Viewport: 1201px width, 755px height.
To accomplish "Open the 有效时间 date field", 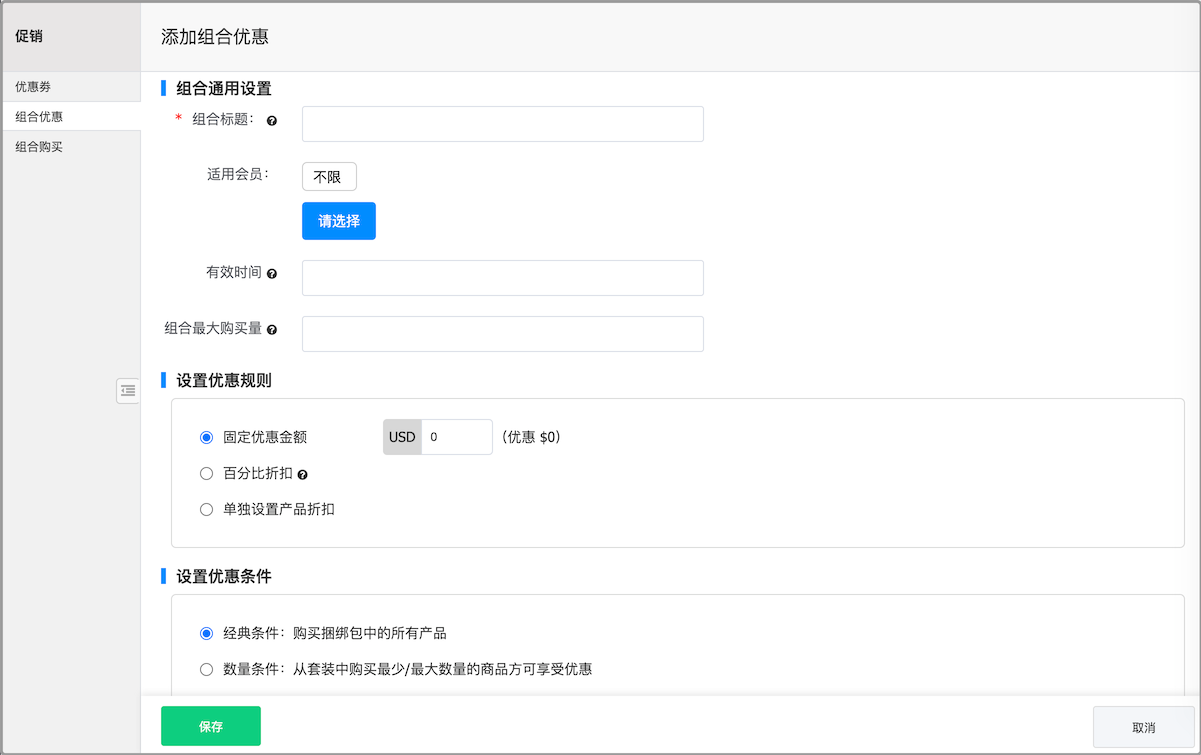I will click(502, 277).
